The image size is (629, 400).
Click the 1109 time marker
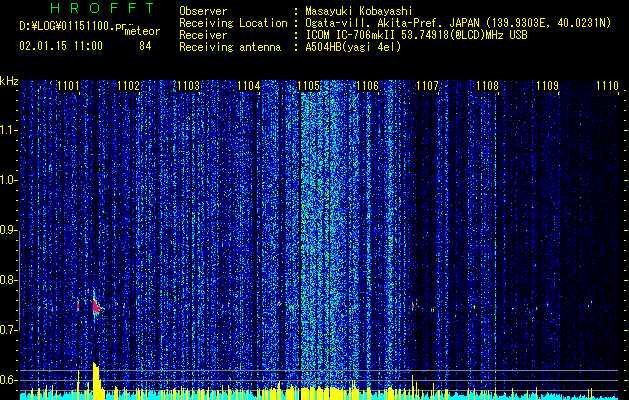coord(547,85)
